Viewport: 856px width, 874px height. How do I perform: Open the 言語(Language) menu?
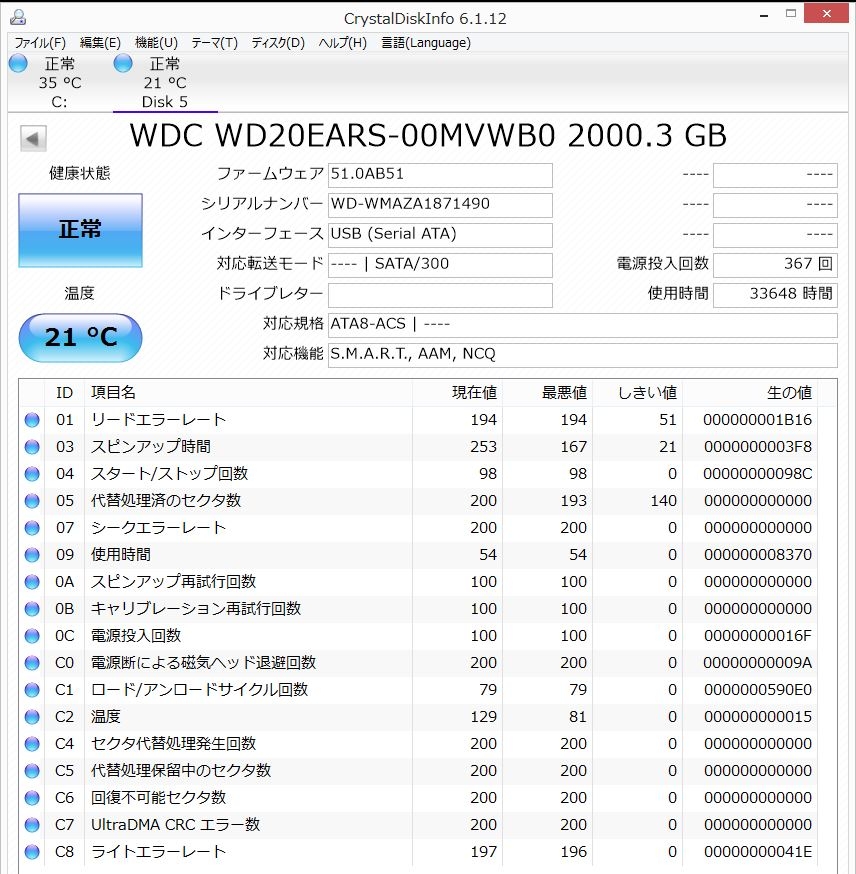[426, 43]
